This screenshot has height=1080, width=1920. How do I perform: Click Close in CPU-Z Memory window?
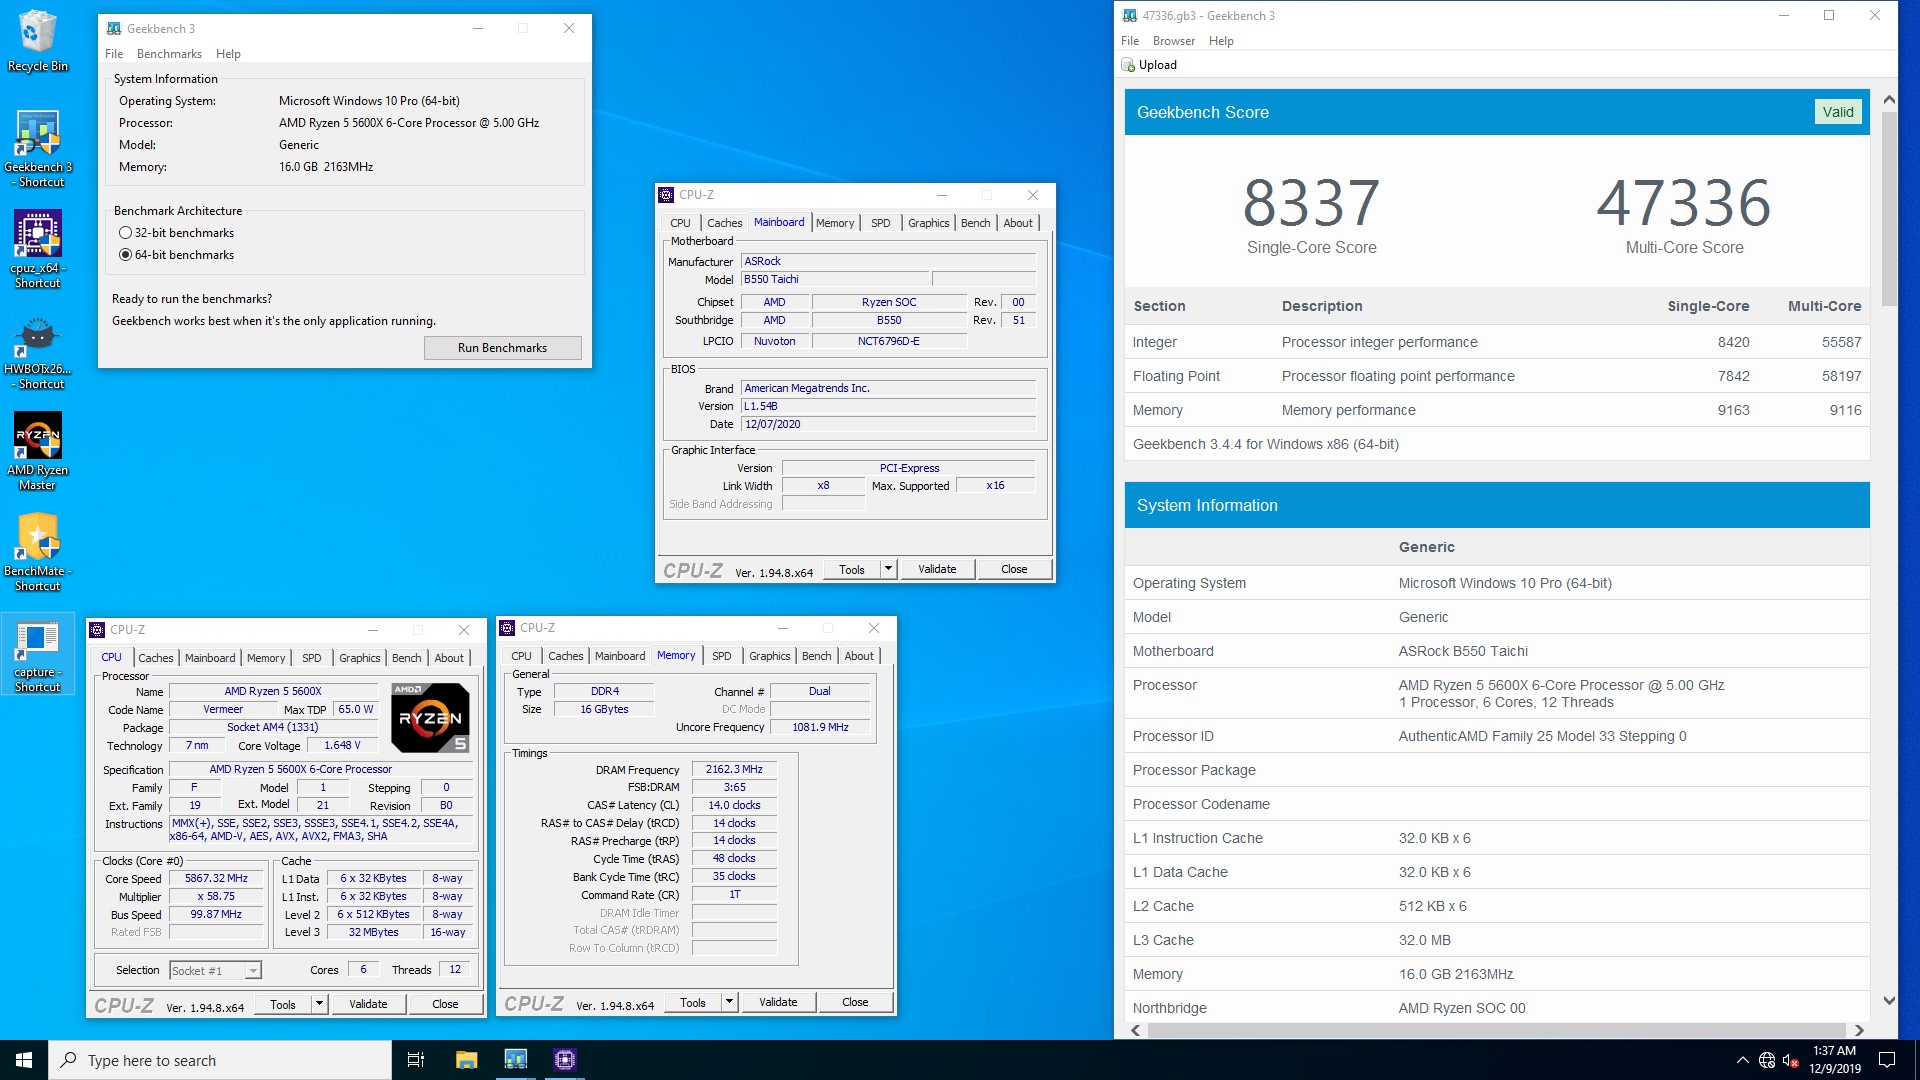click(855, 1002)
